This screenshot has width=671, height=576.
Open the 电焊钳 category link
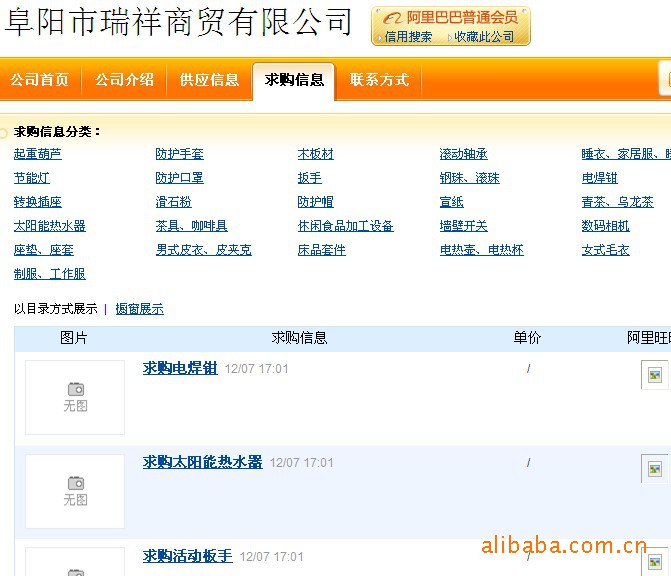[x=600, y=178]
